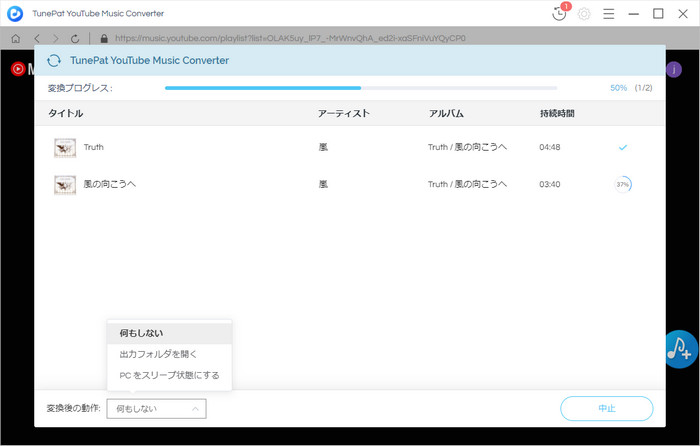Maximize the TunePat window
This screenshot has width=700, height=446.
coord(658,14)
